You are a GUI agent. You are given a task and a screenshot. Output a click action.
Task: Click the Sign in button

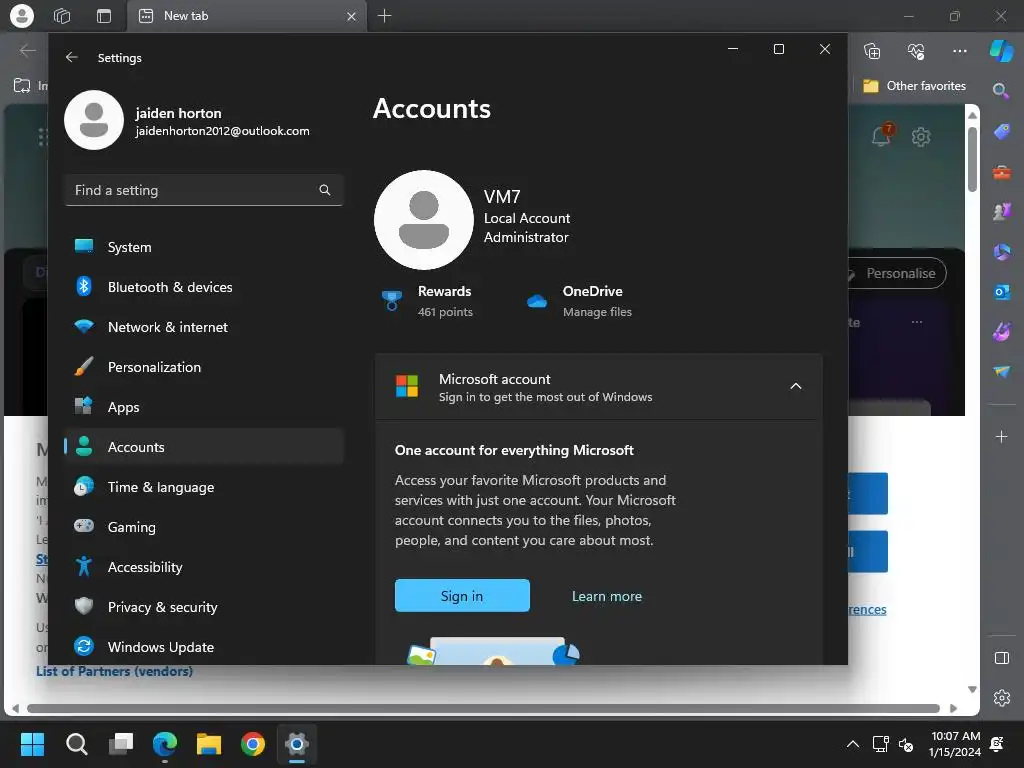[x=462, y=596]
